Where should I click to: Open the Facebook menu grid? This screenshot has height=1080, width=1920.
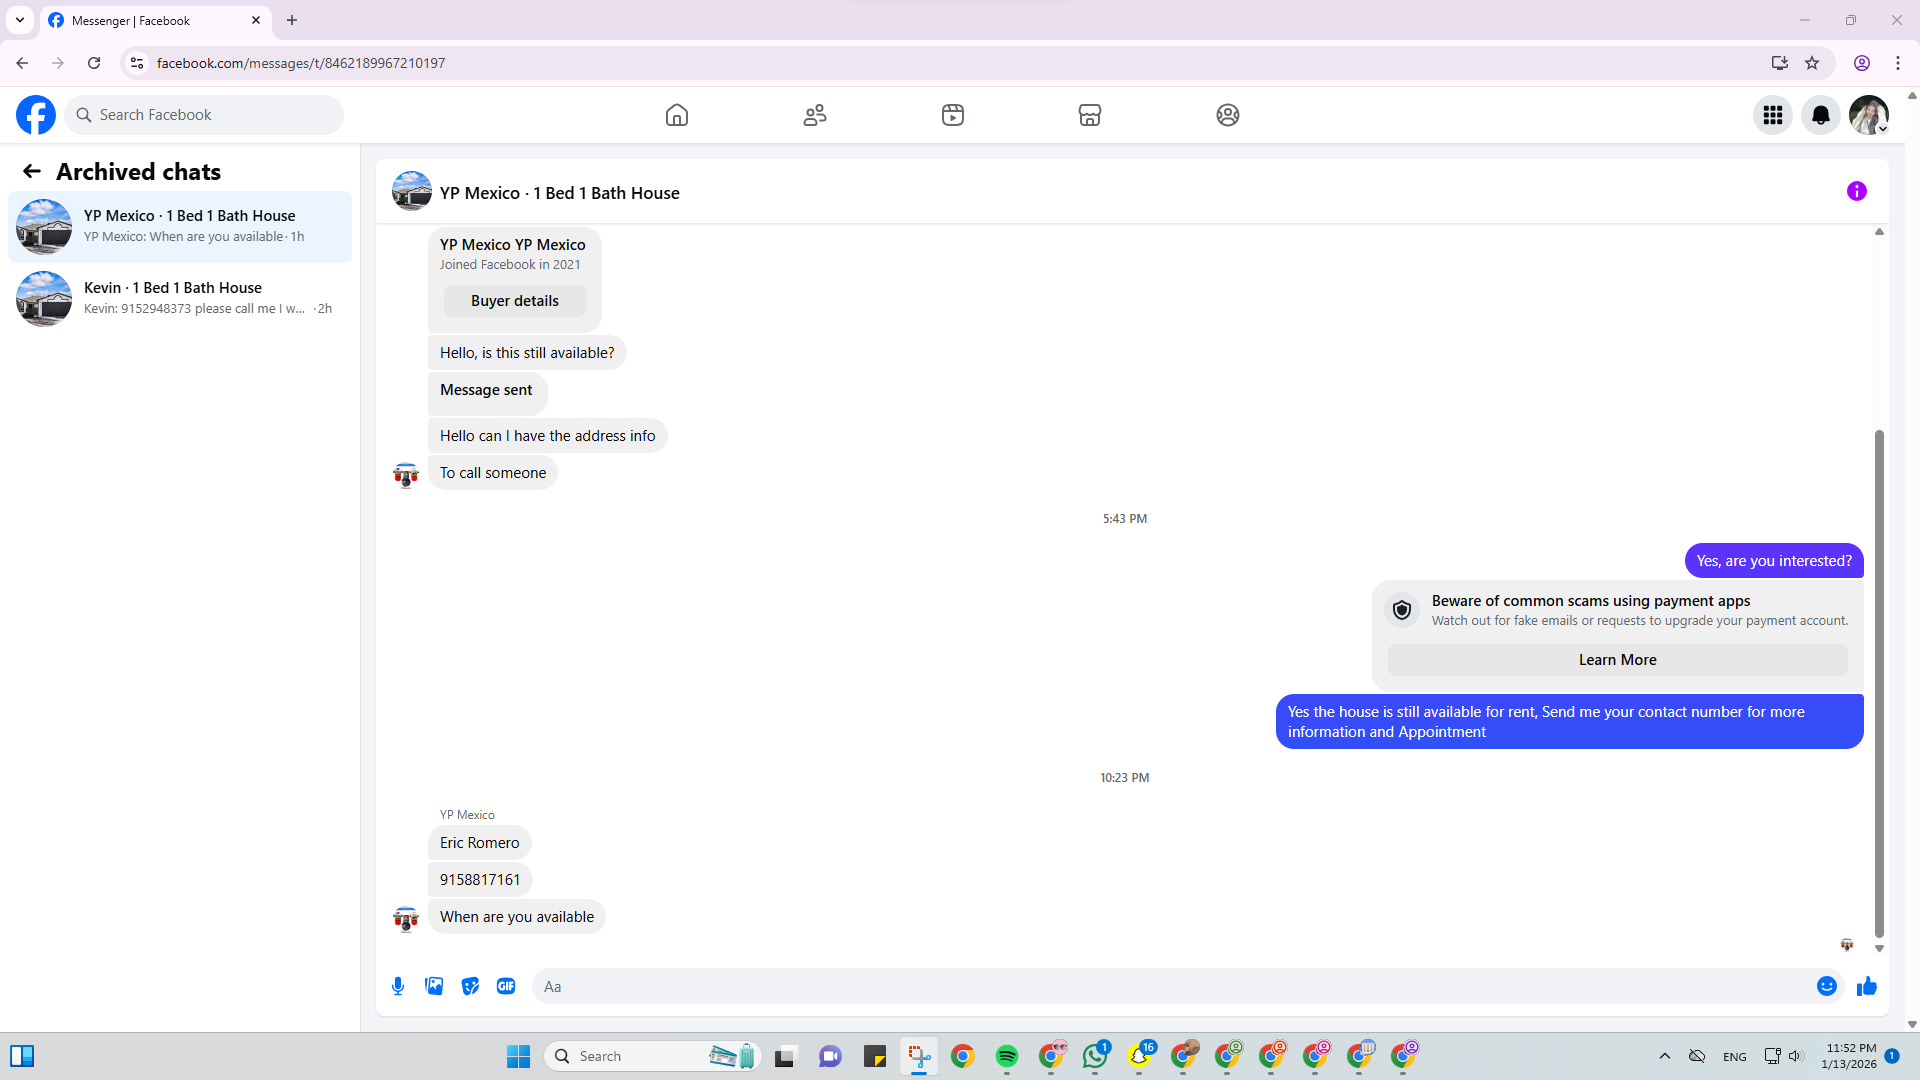1772,115
